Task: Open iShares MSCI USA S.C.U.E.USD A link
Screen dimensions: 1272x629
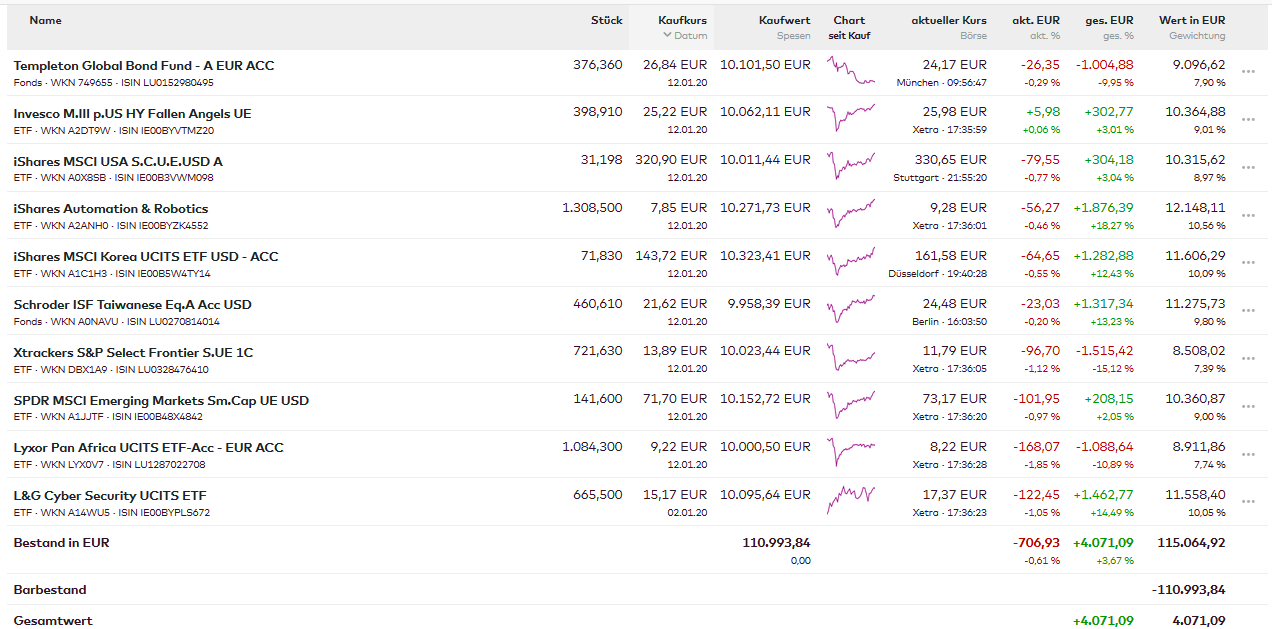Action: (118, 161)
